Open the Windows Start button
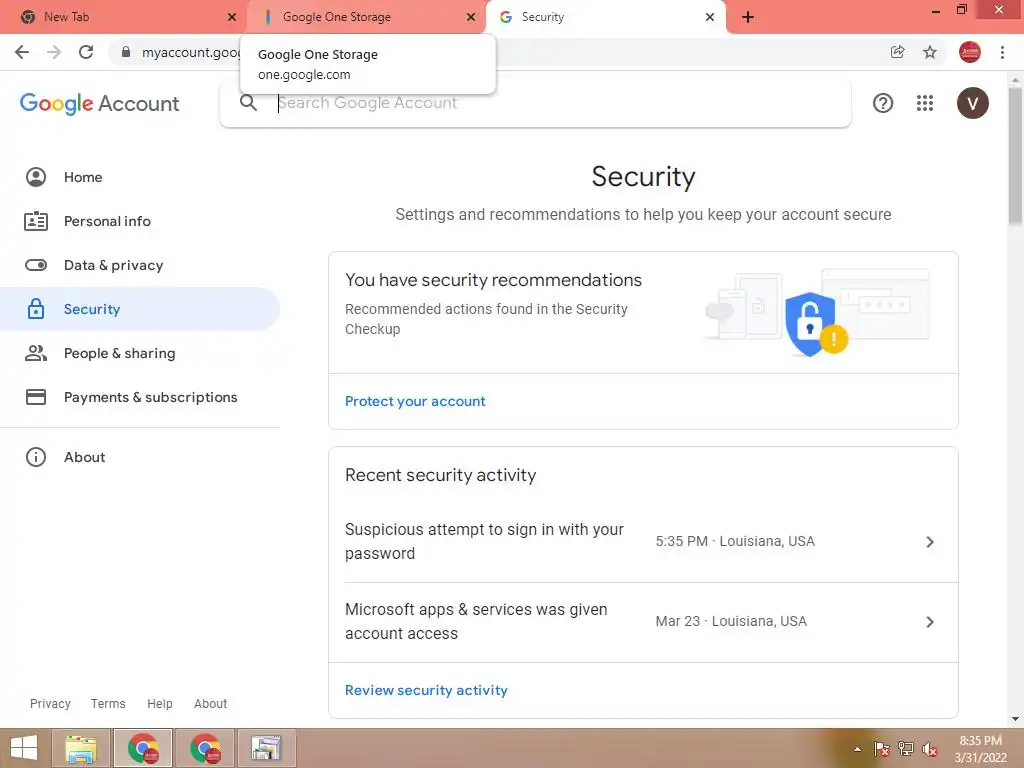 pos(24,748)
